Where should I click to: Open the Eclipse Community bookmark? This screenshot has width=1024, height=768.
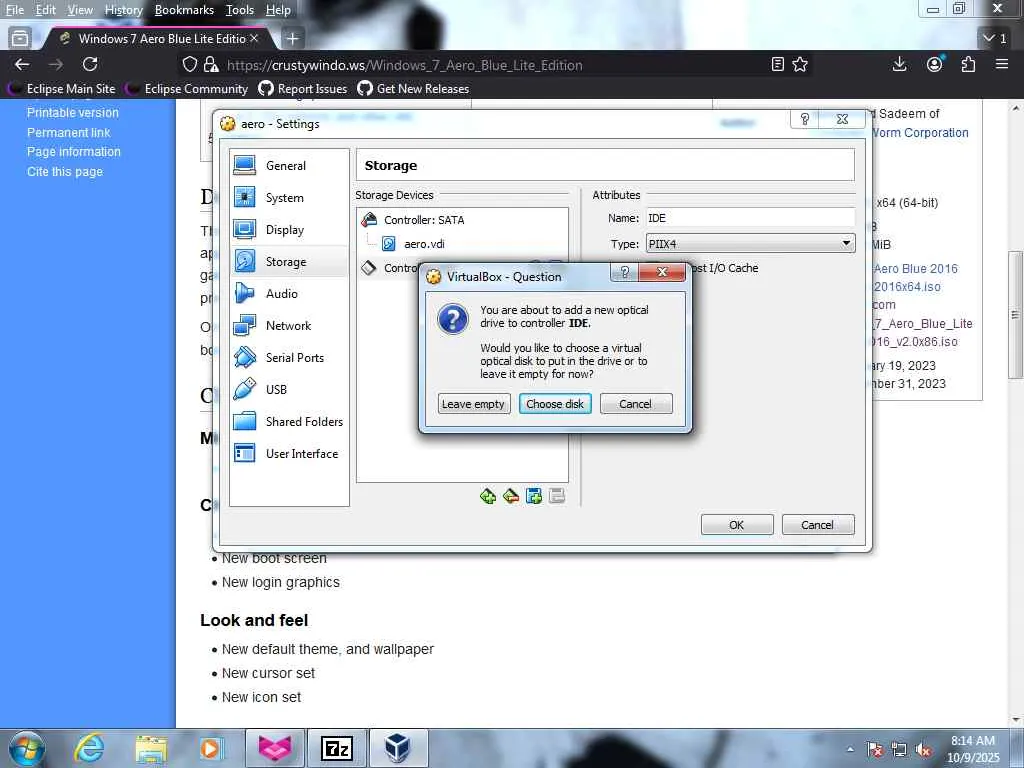point(189,88)
